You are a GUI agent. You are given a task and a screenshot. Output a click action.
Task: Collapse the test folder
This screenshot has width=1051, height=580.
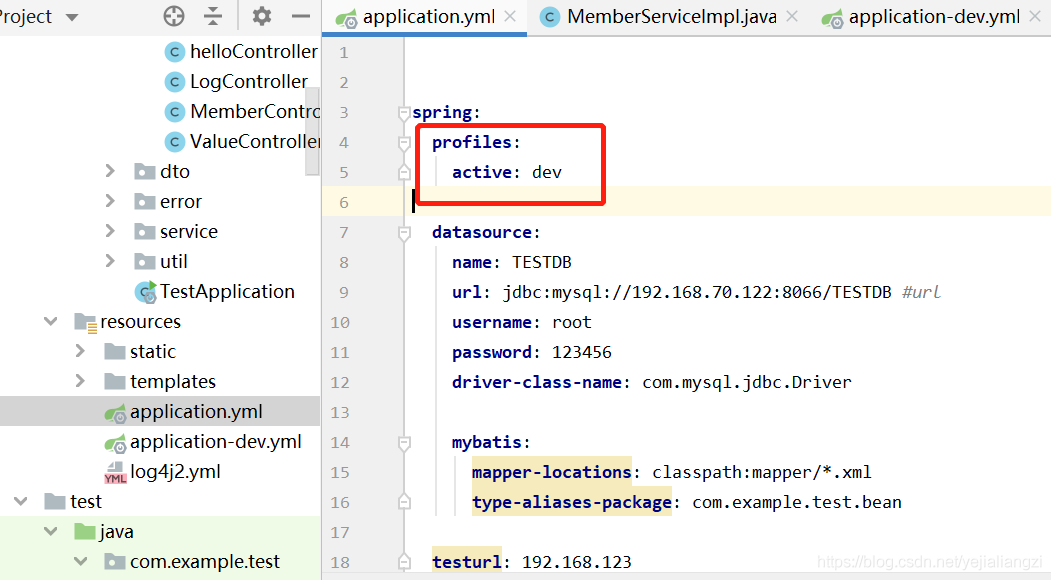(20, 501)
